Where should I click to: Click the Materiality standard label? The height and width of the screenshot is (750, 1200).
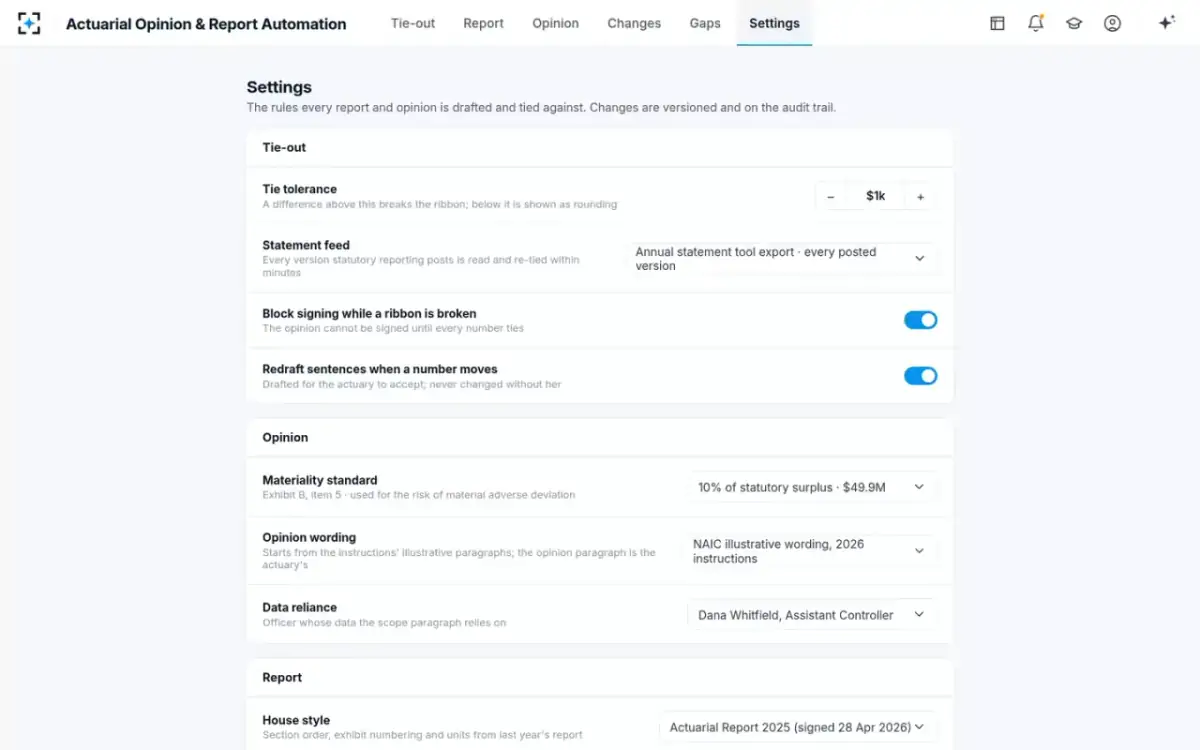tap(320, 480)
